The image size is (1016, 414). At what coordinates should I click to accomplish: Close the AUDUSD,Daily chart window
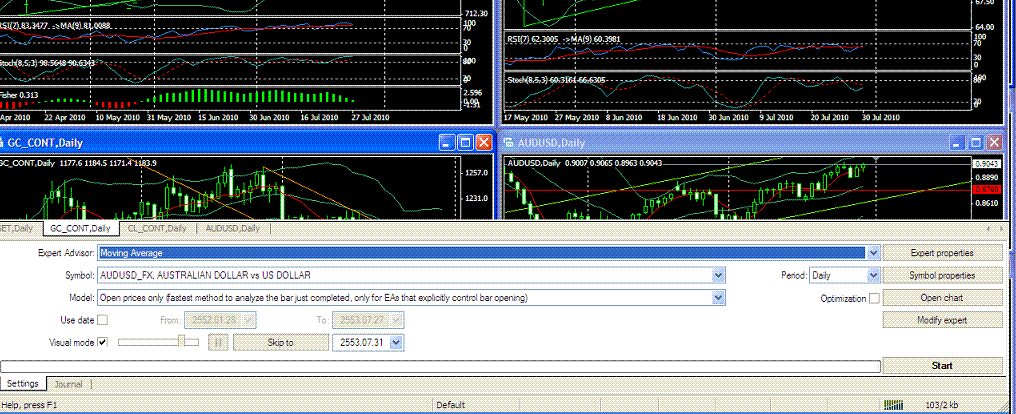(994, 143)
